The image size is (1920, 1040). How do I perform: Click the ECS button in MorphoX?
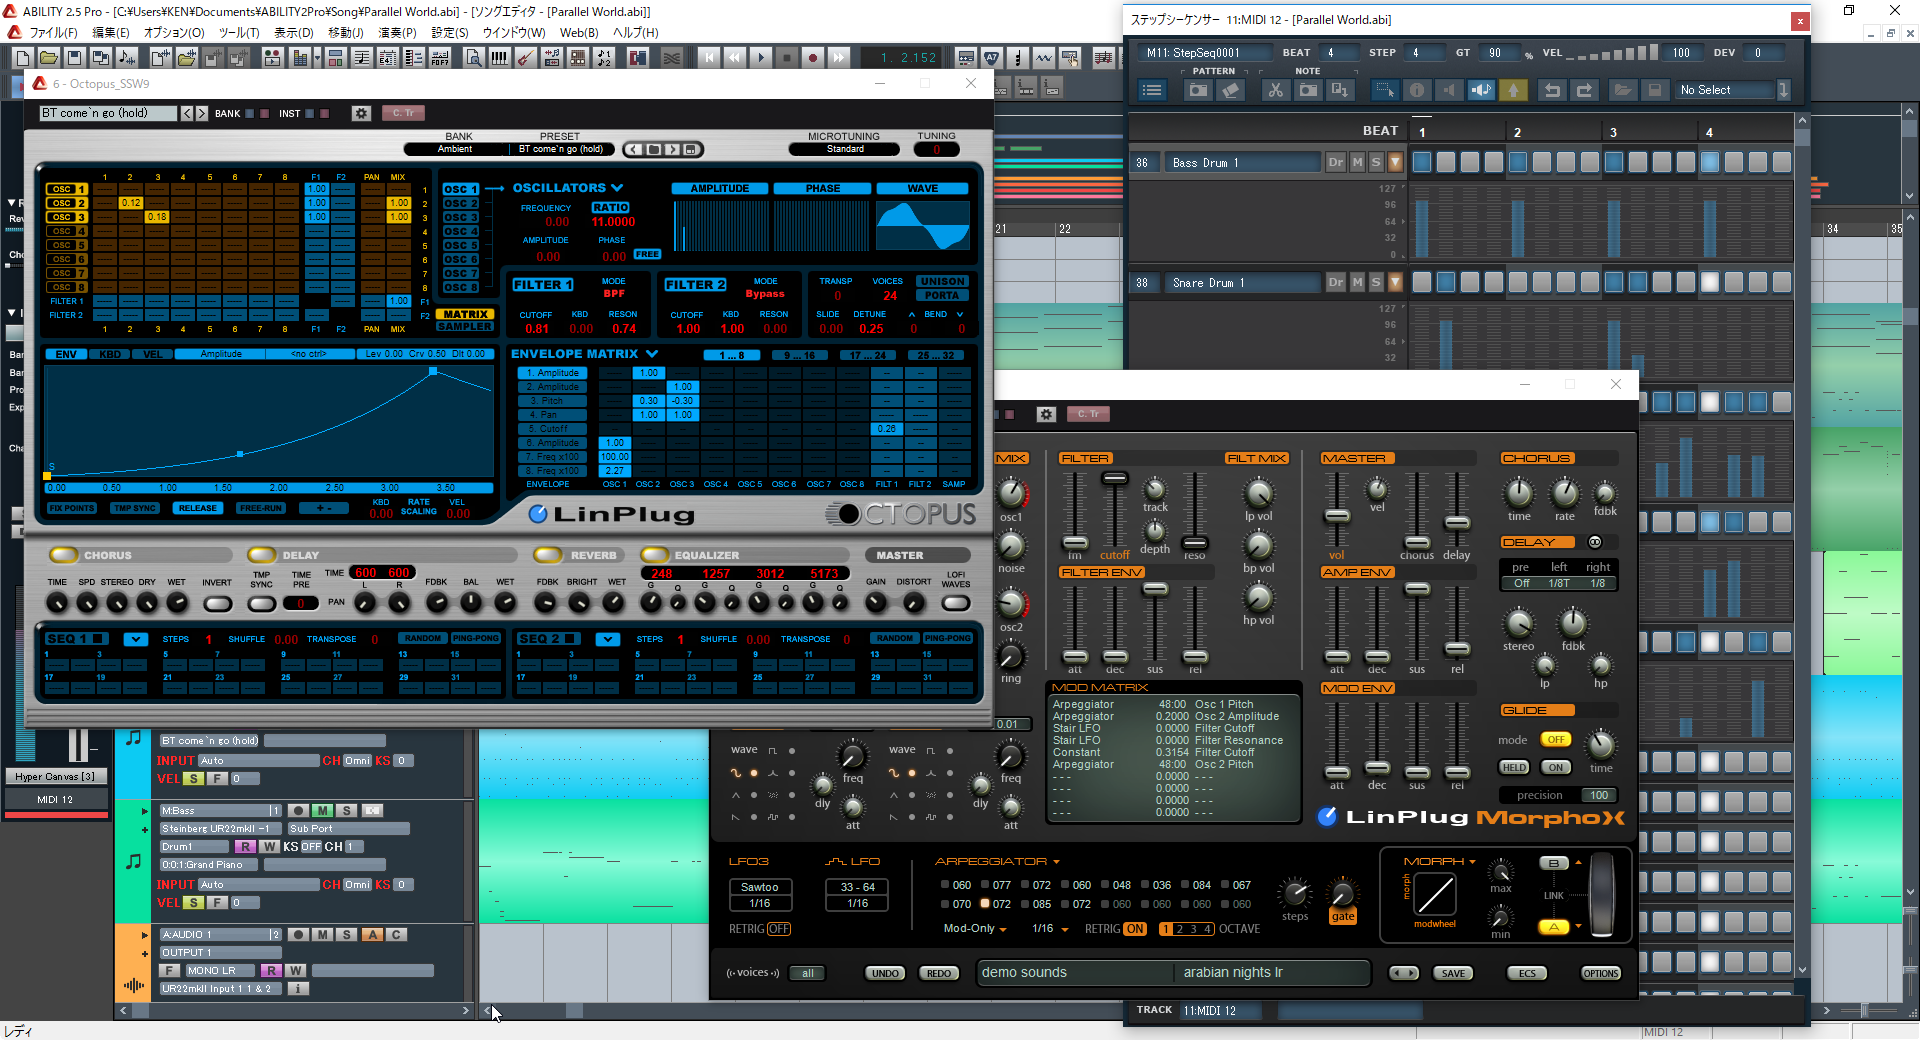[1527, 973]
